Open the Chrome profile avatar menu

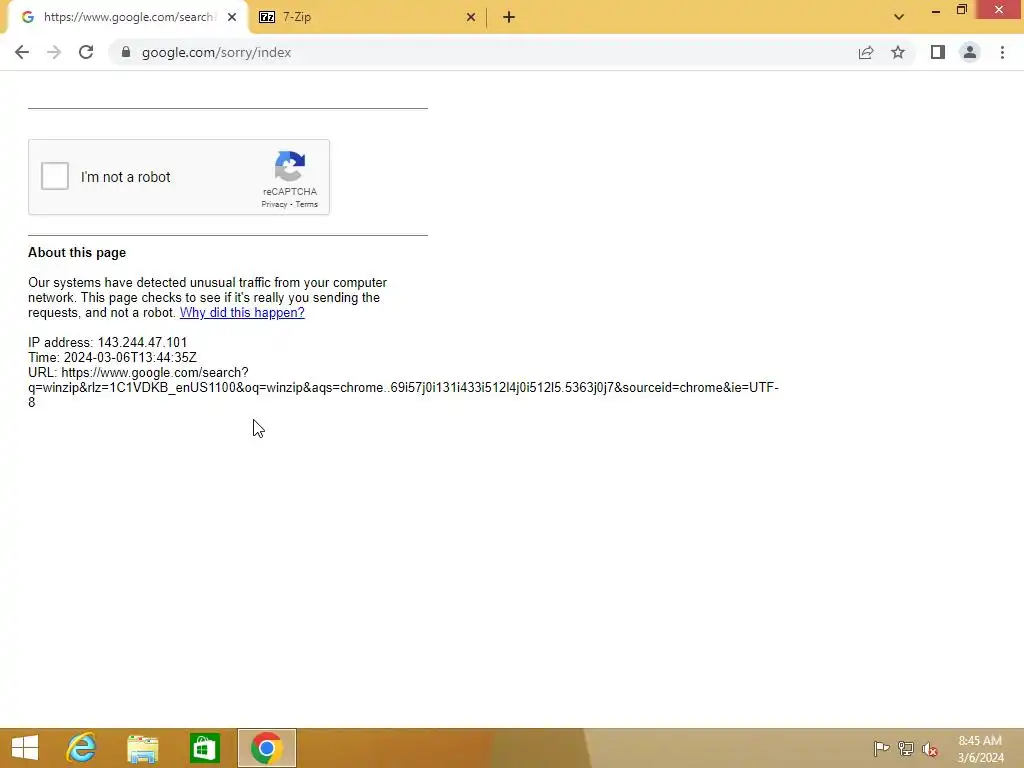point(970,52)
